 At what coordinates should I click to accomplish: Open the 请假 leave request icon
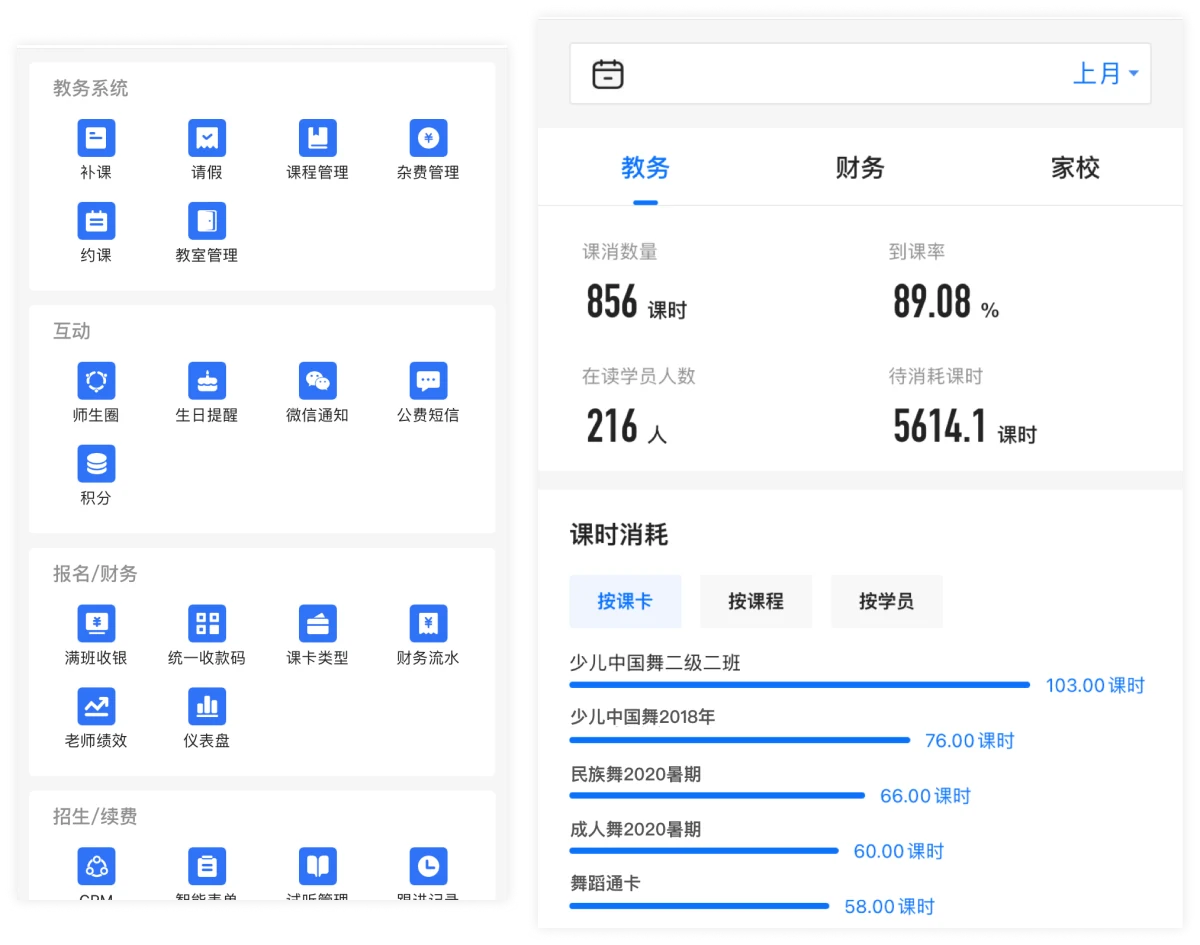click(x=207, y=138)
